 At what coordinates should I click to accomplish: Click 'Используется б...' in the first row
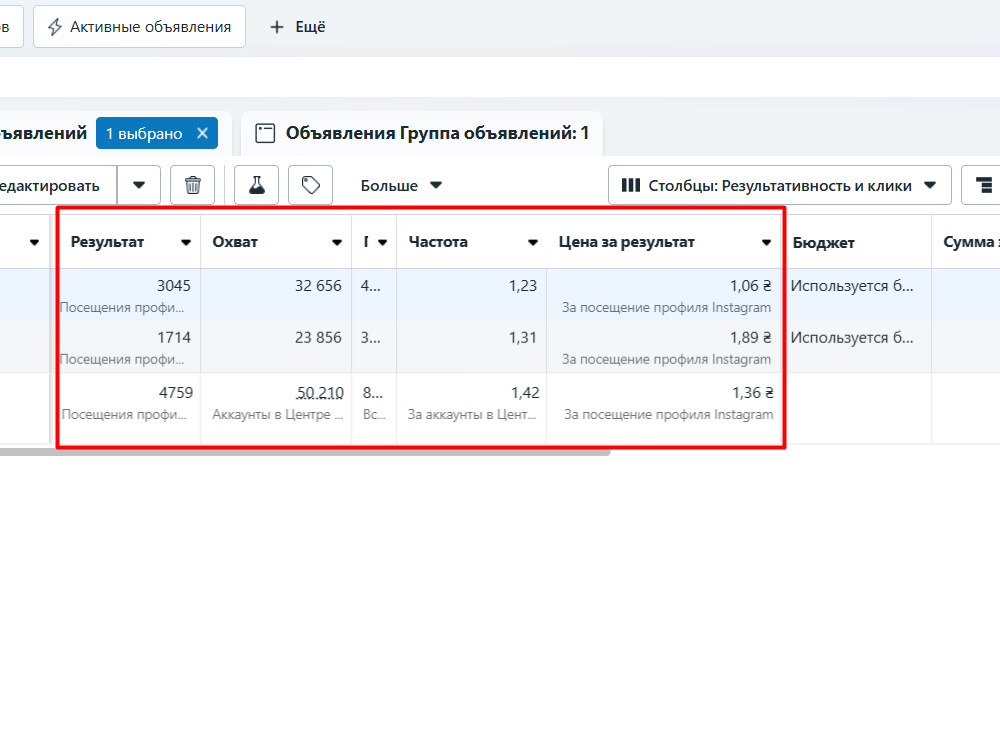[x=852, y=286]
